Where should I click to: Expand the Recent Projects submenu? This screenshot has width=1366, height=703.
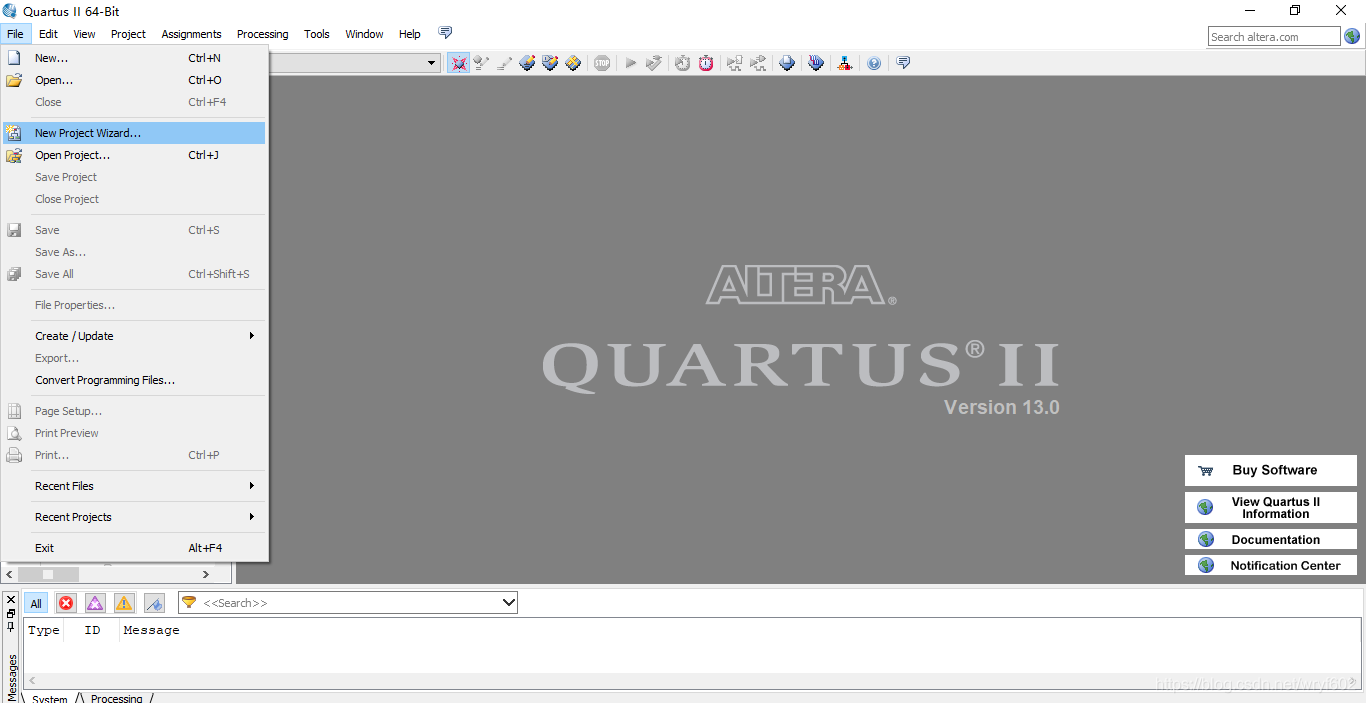coord(135,517)
